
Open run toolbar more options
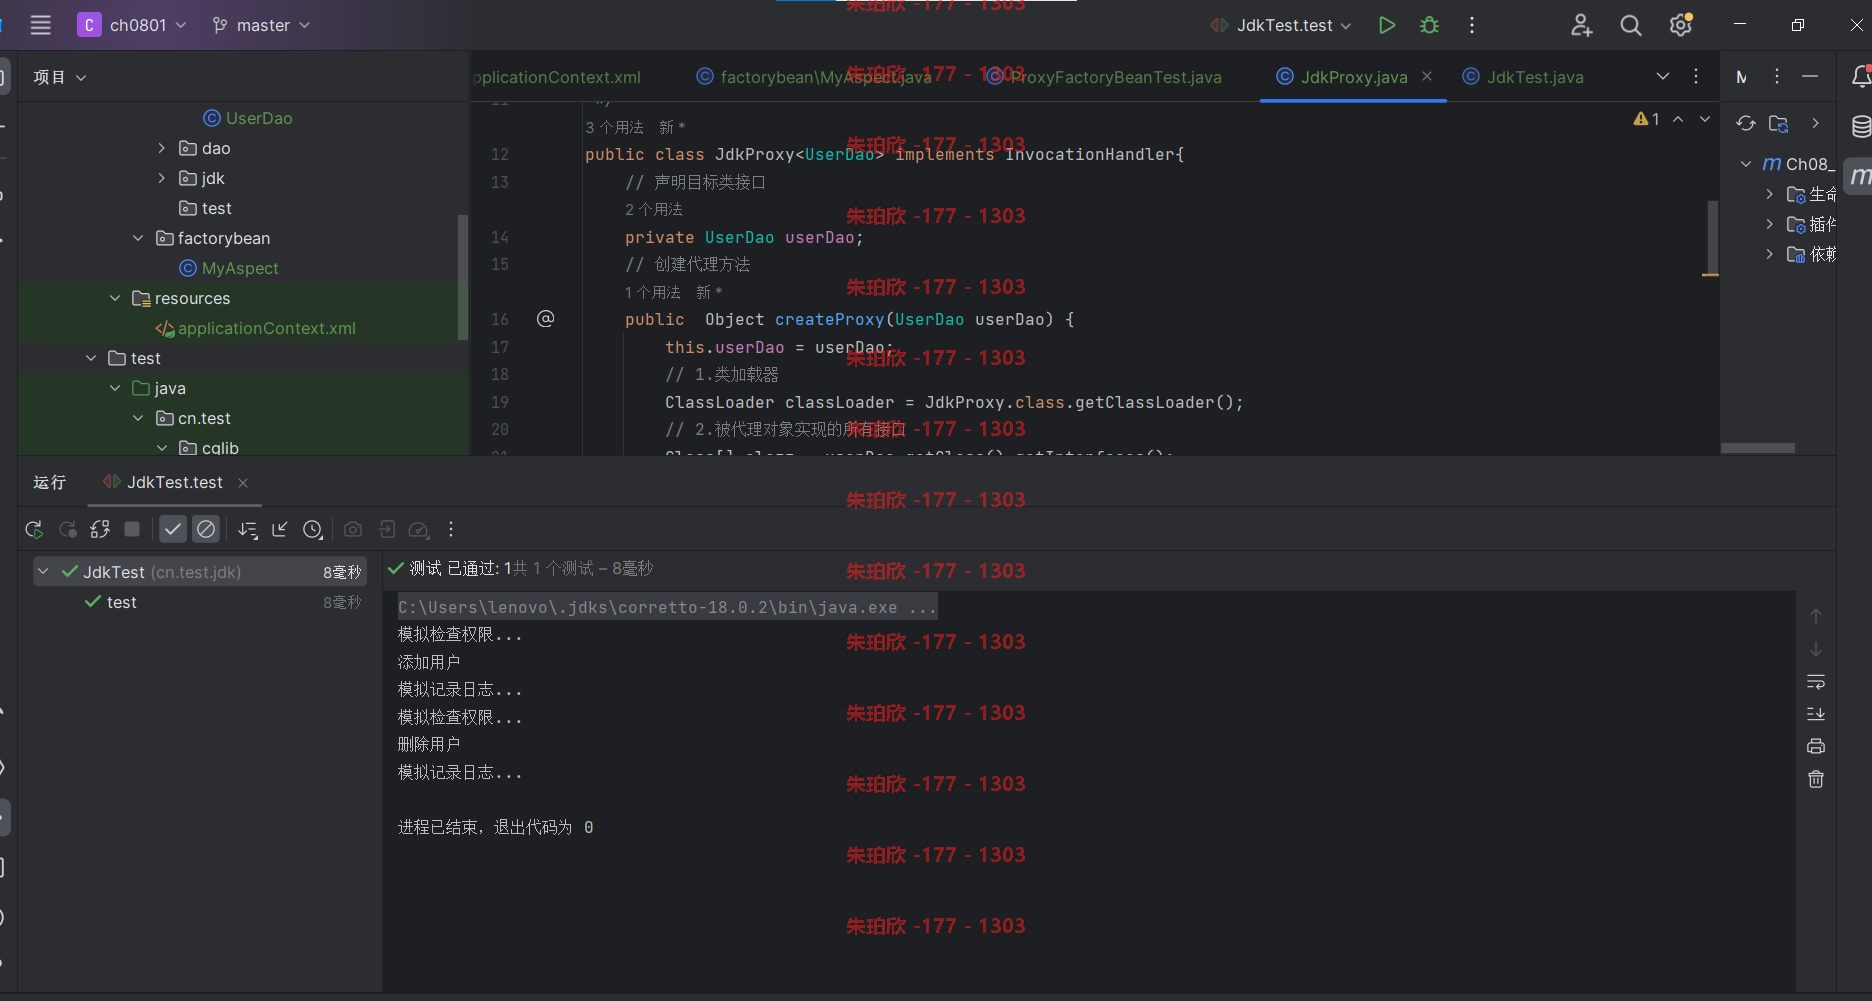(x=451, y=529)
